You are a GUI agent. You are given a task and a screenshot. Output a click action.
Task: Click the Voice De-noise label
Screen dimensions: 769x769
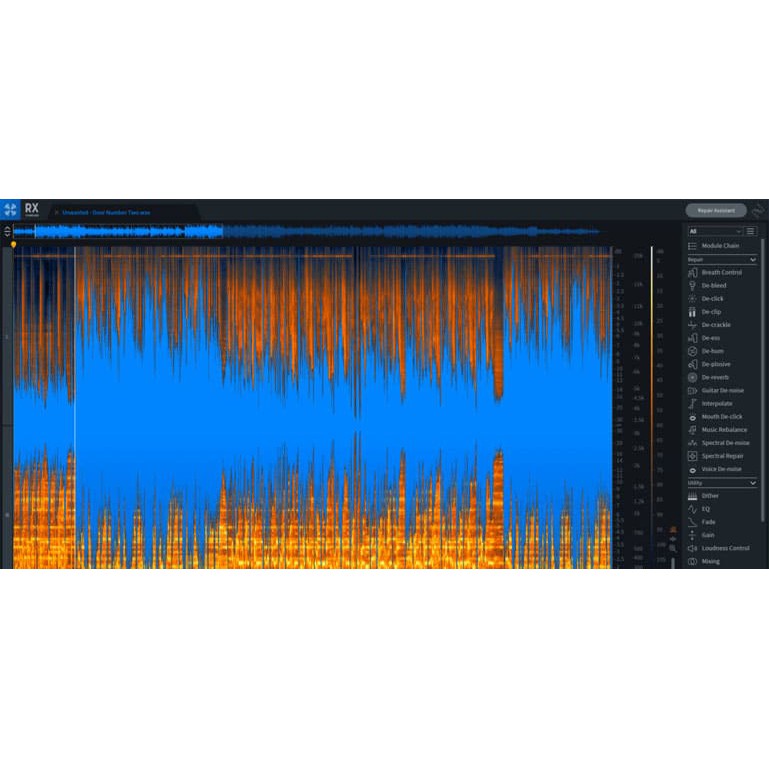coord(721,469)
